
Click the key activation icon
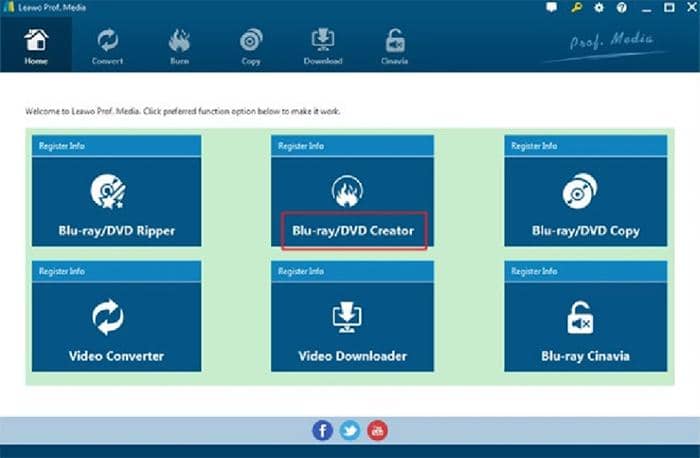click(576, 8)
